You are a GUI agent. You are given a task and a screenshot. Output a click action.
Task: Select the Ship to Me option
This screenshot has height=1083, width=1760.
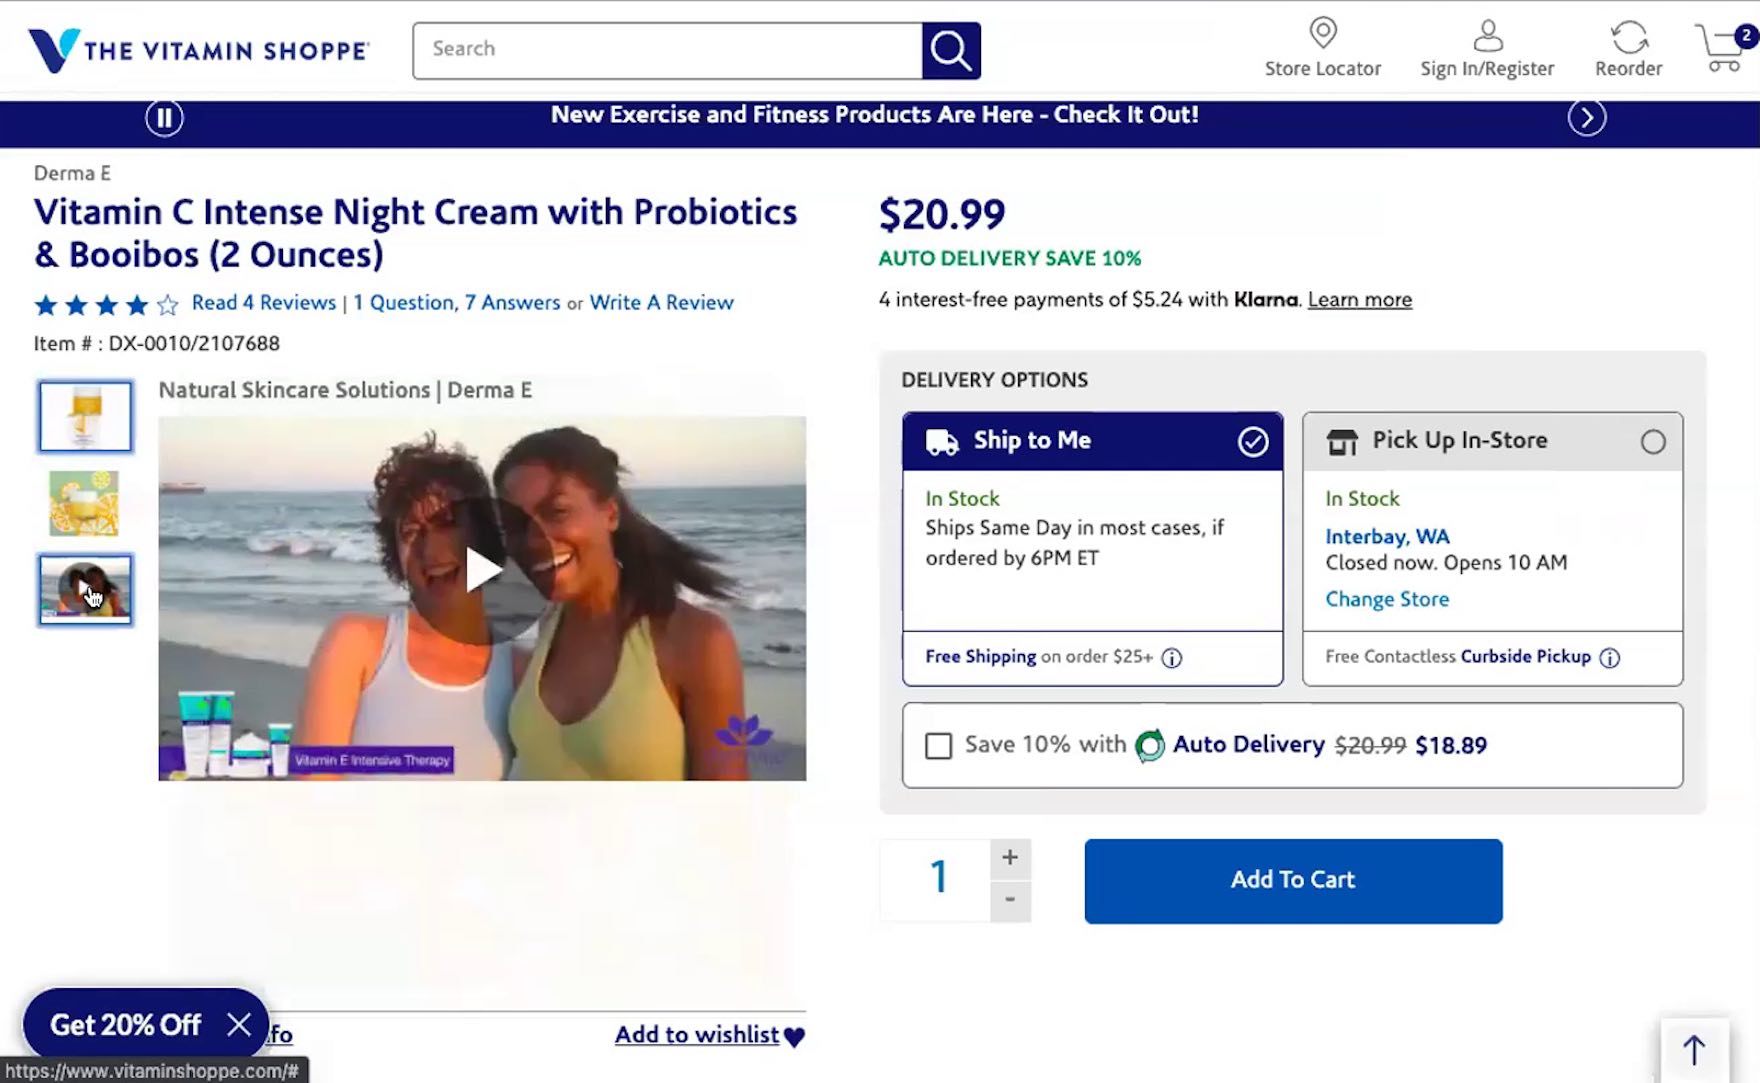click(1252, 442)
